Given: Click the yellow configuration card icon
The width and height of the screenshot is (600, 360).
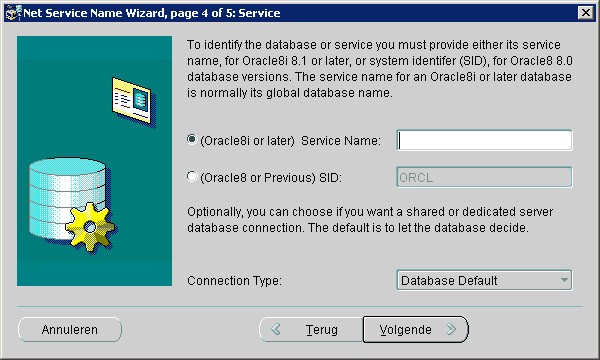Looking at the screenshot, I should (x=132, y=100).
